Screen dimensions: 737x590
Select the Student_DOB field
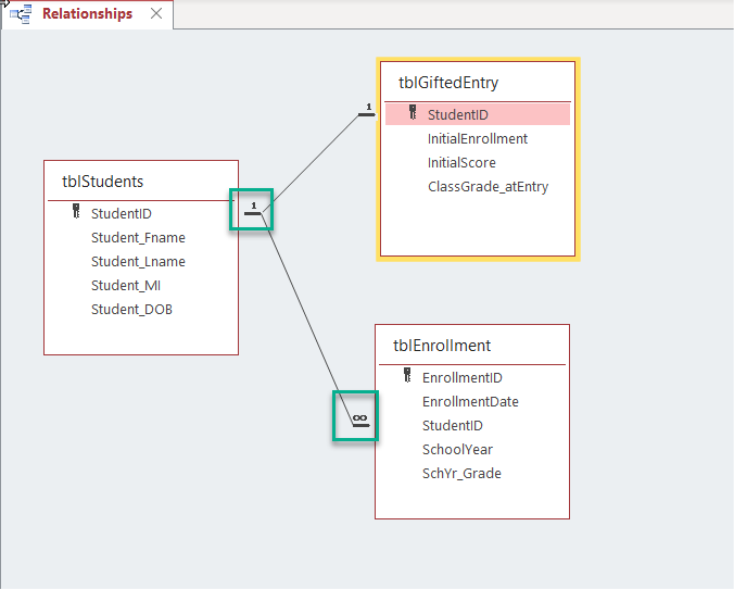pyautogui.click(x=132, y=310)
